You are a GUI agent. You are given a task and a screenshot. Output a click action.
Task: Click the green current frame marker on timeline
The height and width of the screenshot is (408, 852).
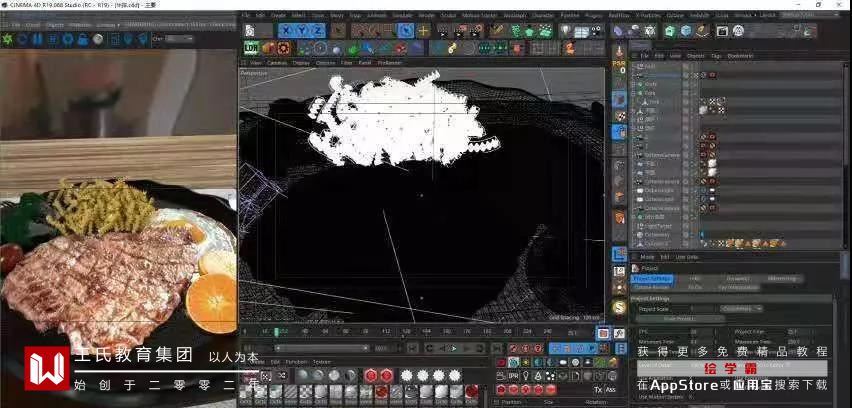click(x=276, y=332)
